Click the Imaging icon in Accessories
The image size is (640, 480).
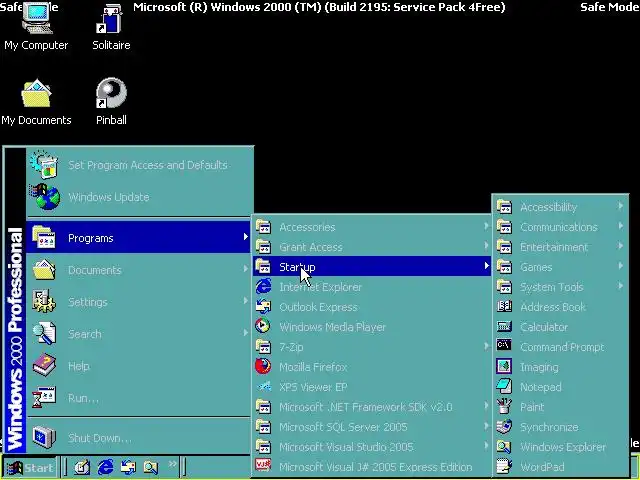pyautogui.click(x=504, y=366)
